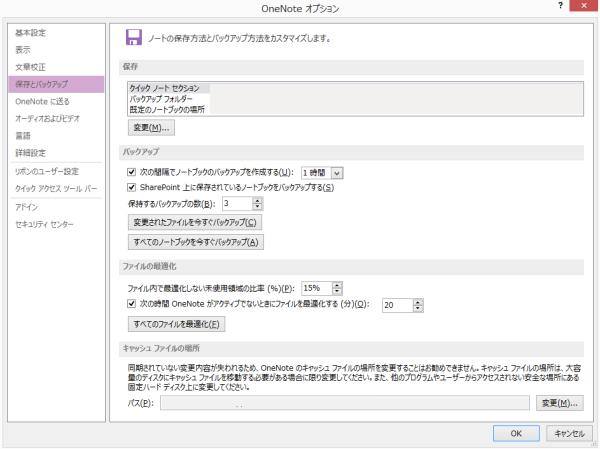Click the optimize minutes 20 spinner

(x=417, y=304)
